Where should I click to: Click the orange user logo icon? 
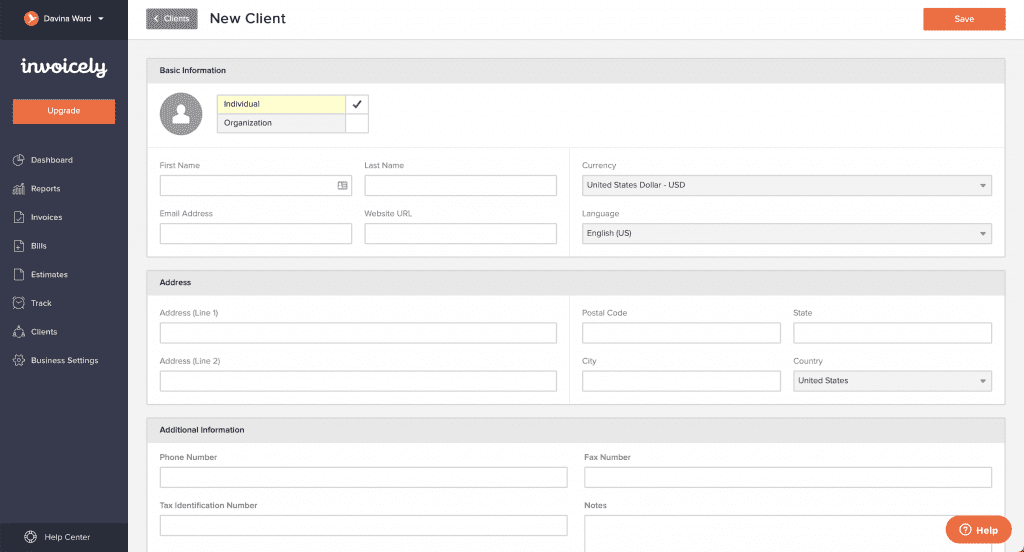pyautogui.click(x=31, y=18)
